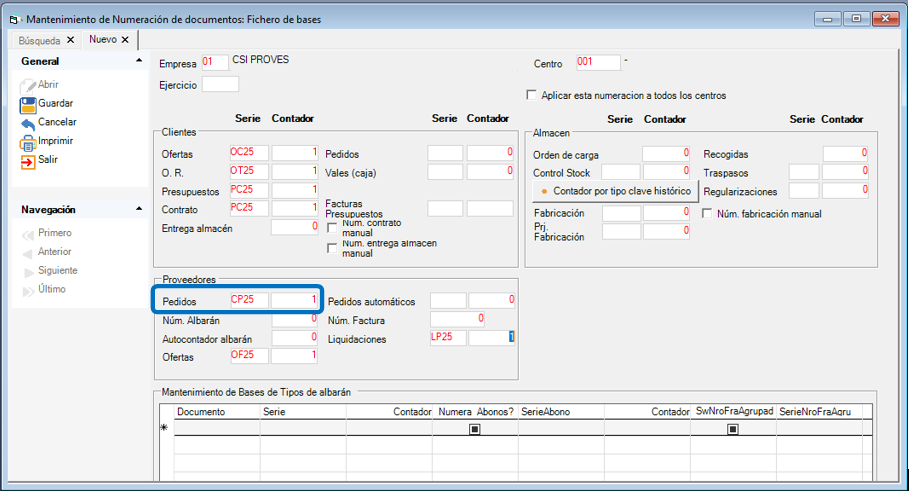Image resolution: width=910 pixels, height=491 pixels.
Task: Click Vales (caja) contador field
Action: [490, 172]
